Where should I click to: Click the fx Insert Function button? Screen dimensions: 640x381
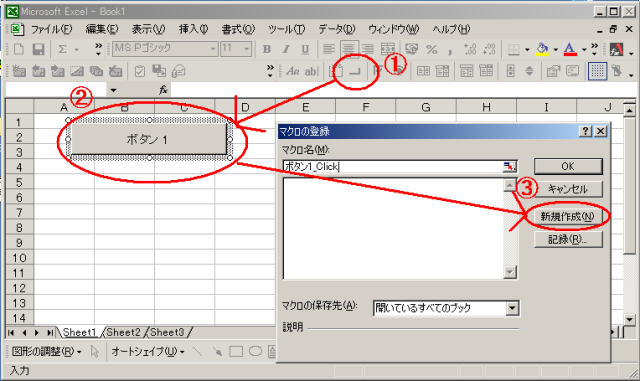tap(163, 90)
